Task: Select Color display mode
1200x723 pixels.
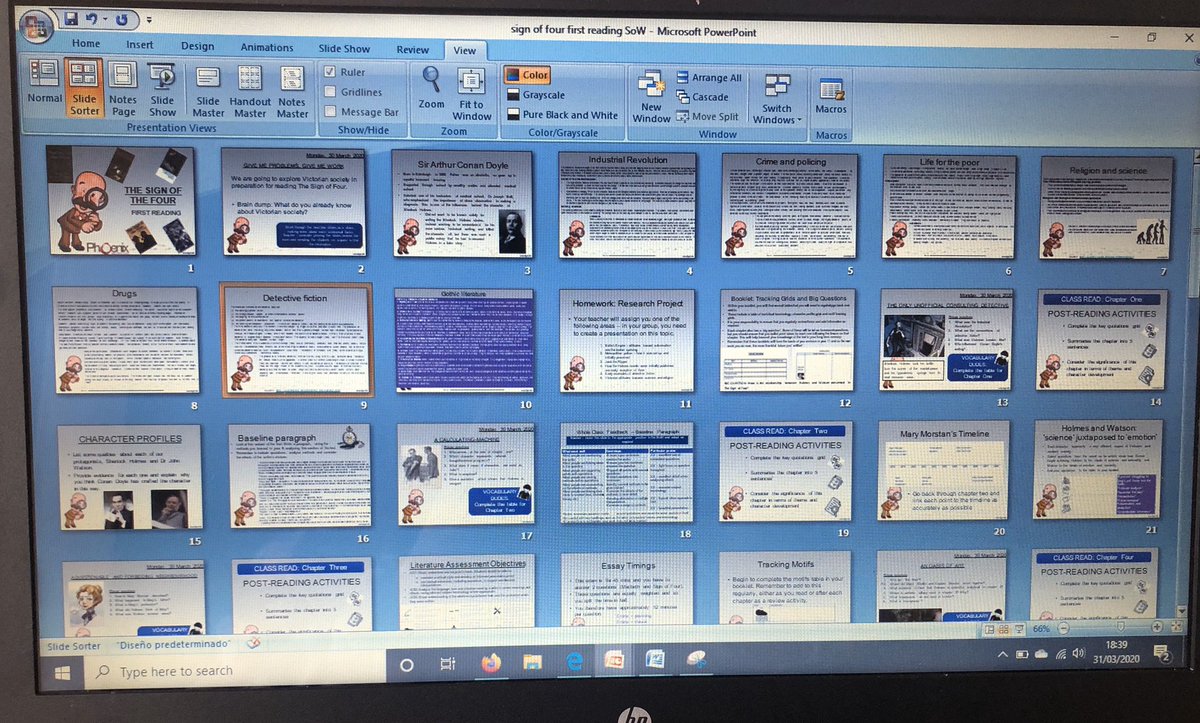Action: [528, 74]
